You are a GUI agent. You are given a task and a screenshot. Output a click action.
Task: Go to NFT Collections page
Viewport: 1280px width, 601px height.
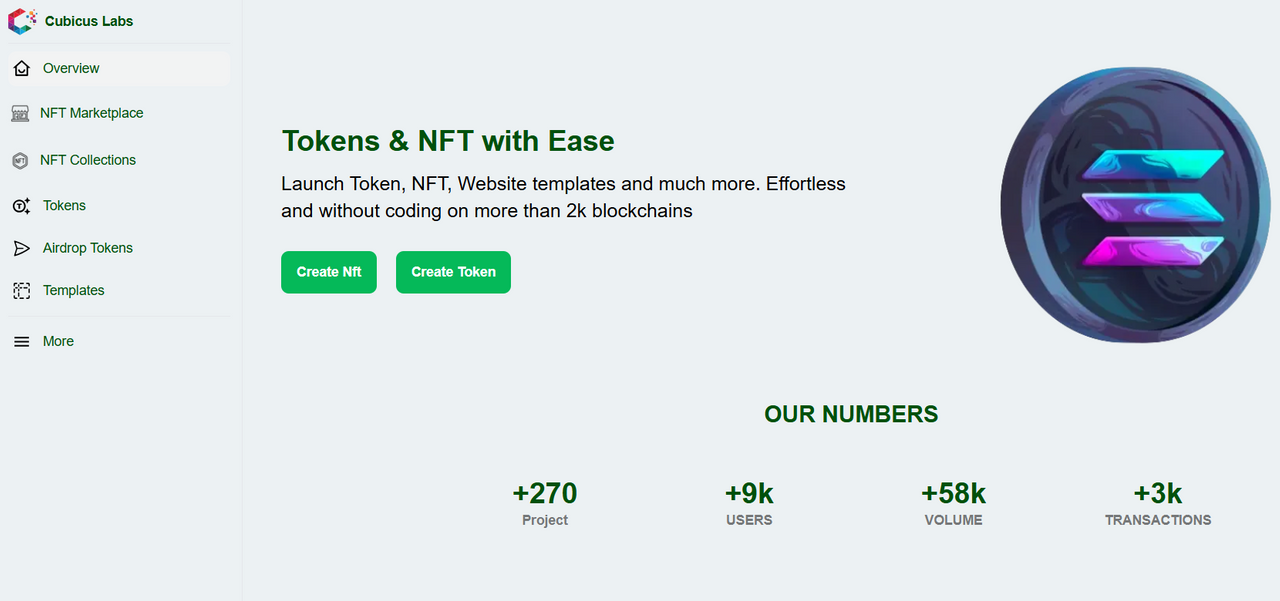point(118,160)
